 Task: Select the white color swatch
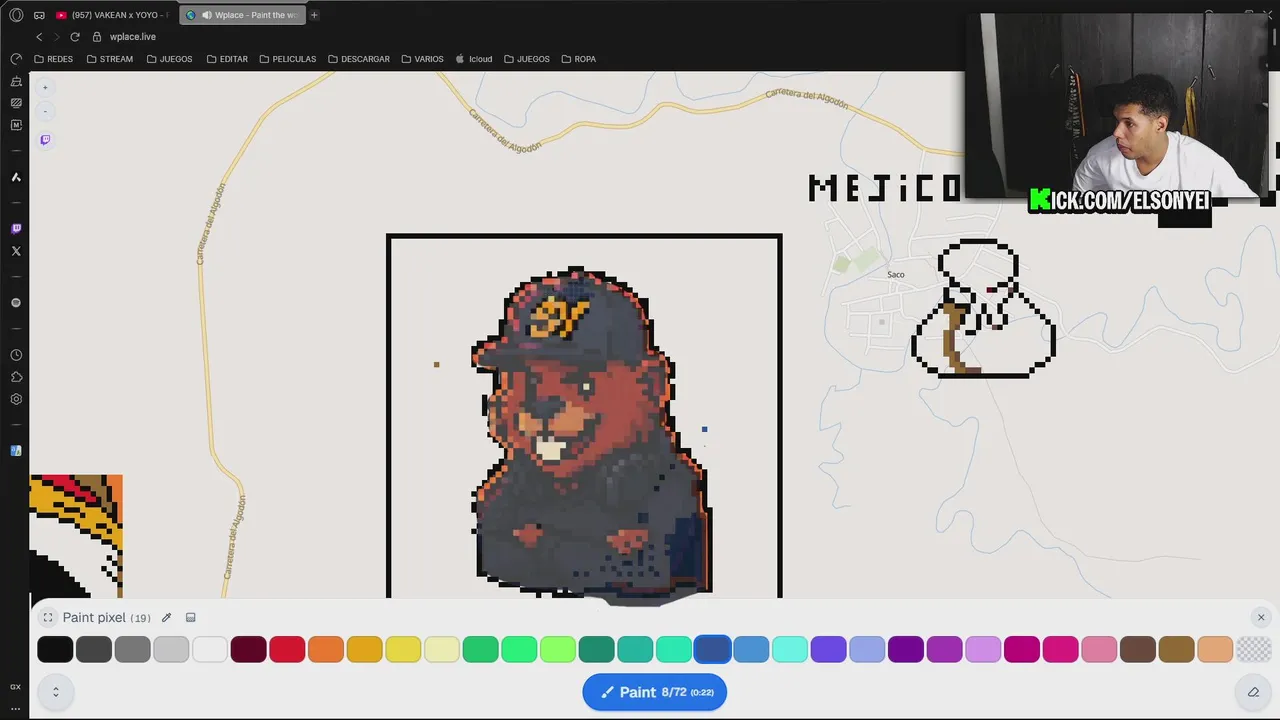click(210, 650)
